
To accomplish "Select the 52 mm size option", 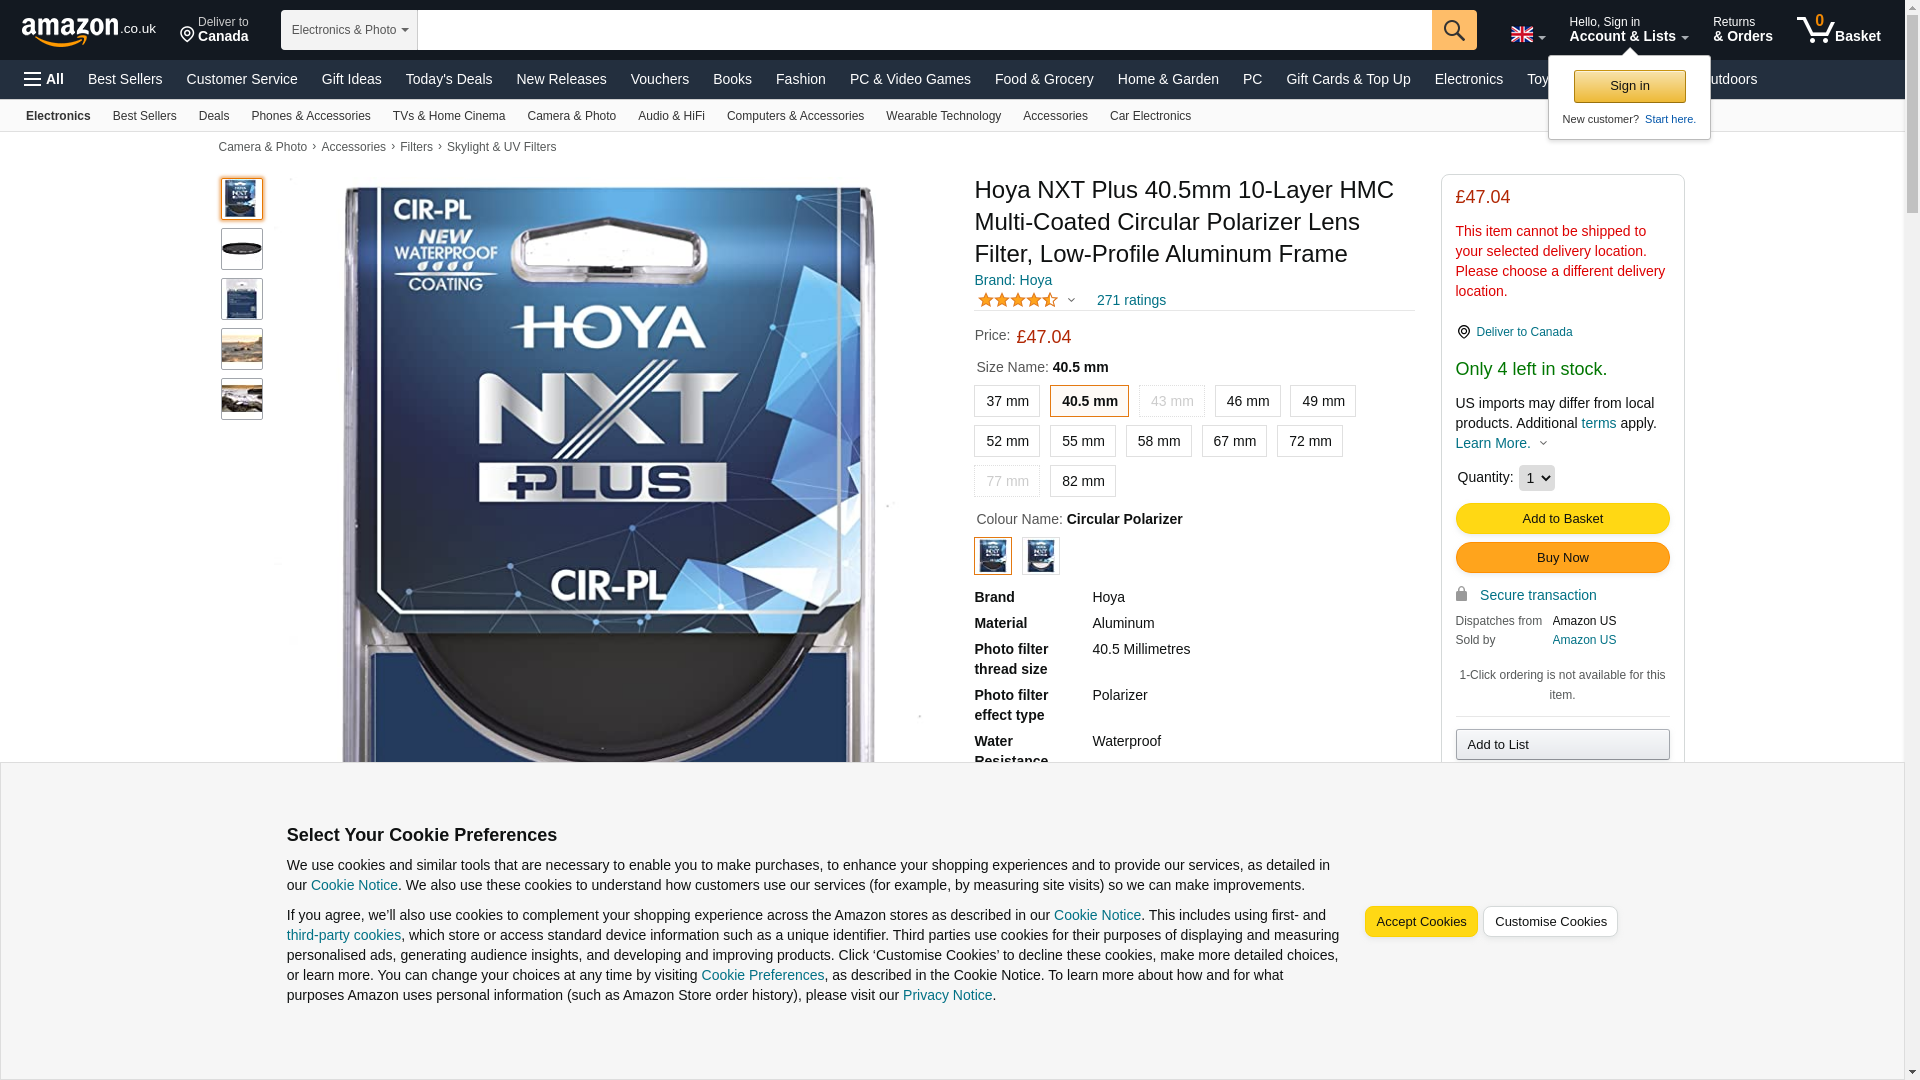I will click(1006, 441).
